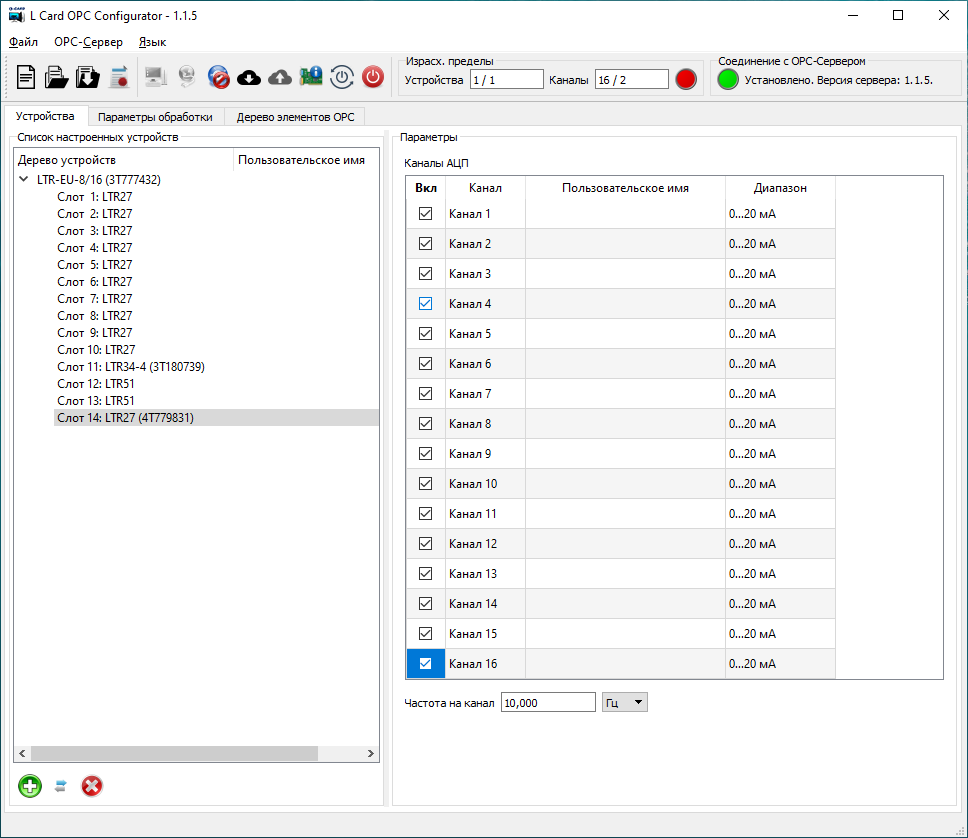This screenshot has height=838, width=968.
Task: Collapse the LTR-EU-8/16 tree node
Action: click(24, 180)
